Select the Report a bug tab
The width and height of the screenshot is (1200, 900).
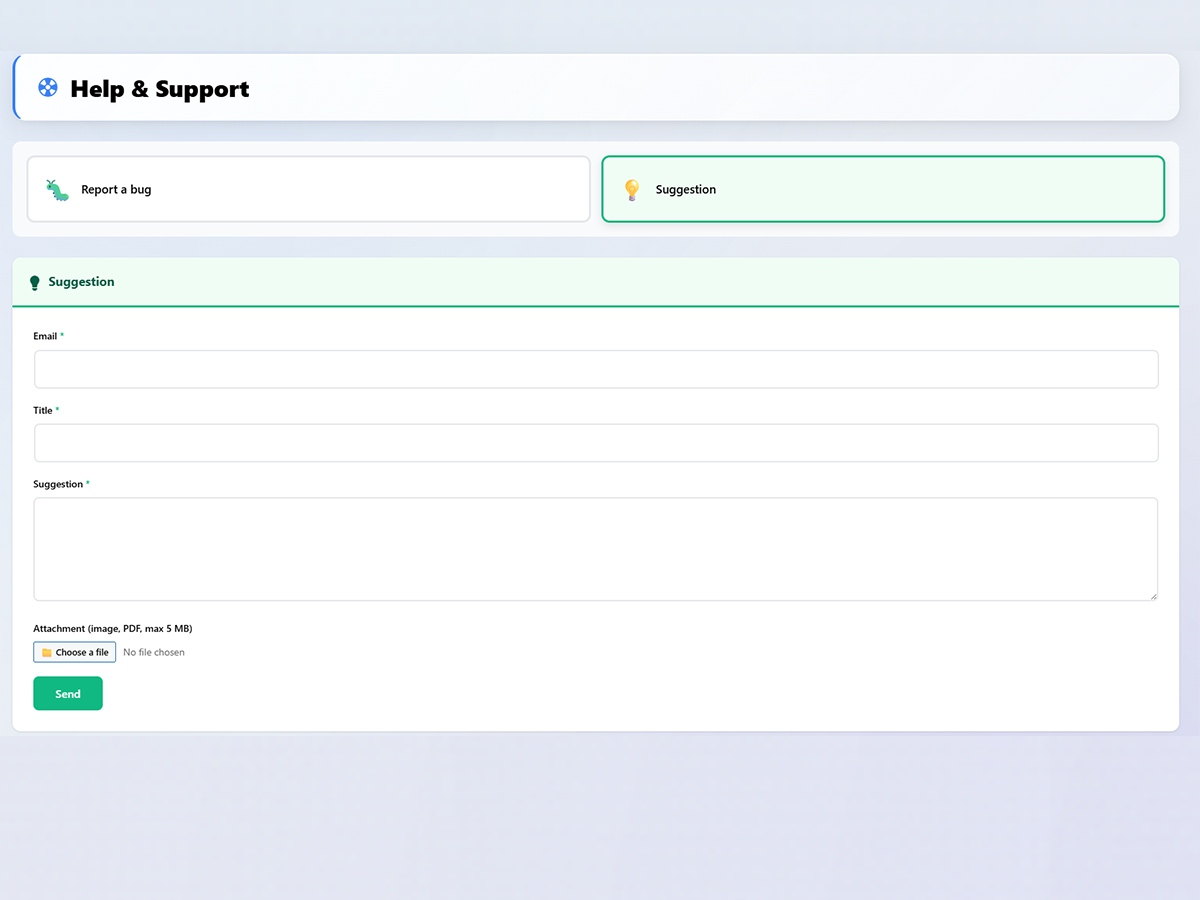[308, 189]
